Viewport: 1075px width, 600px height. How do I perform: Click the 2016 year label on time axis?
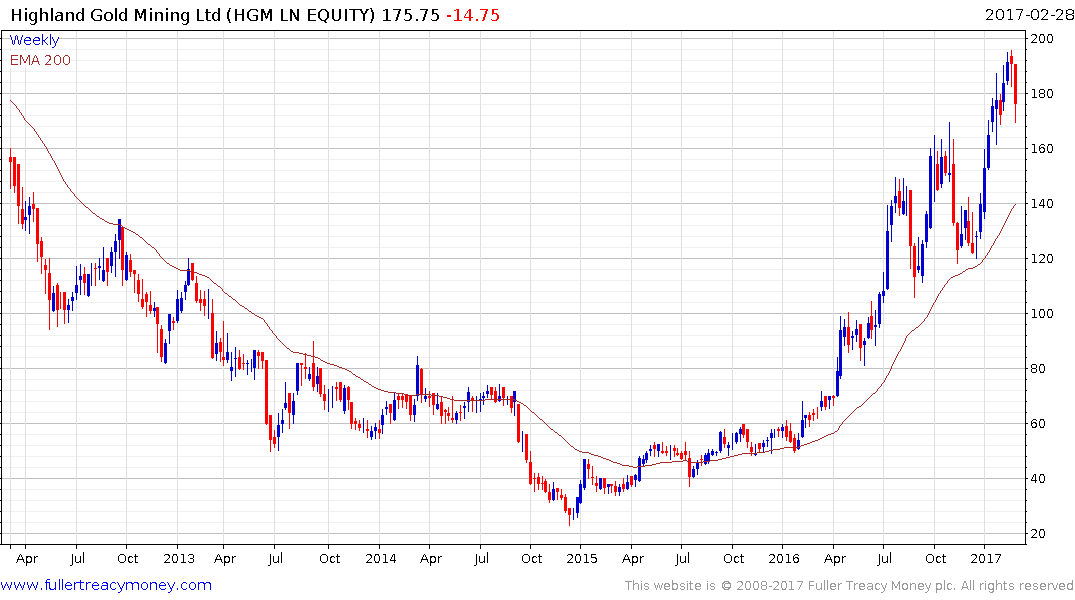coord(784,558)
